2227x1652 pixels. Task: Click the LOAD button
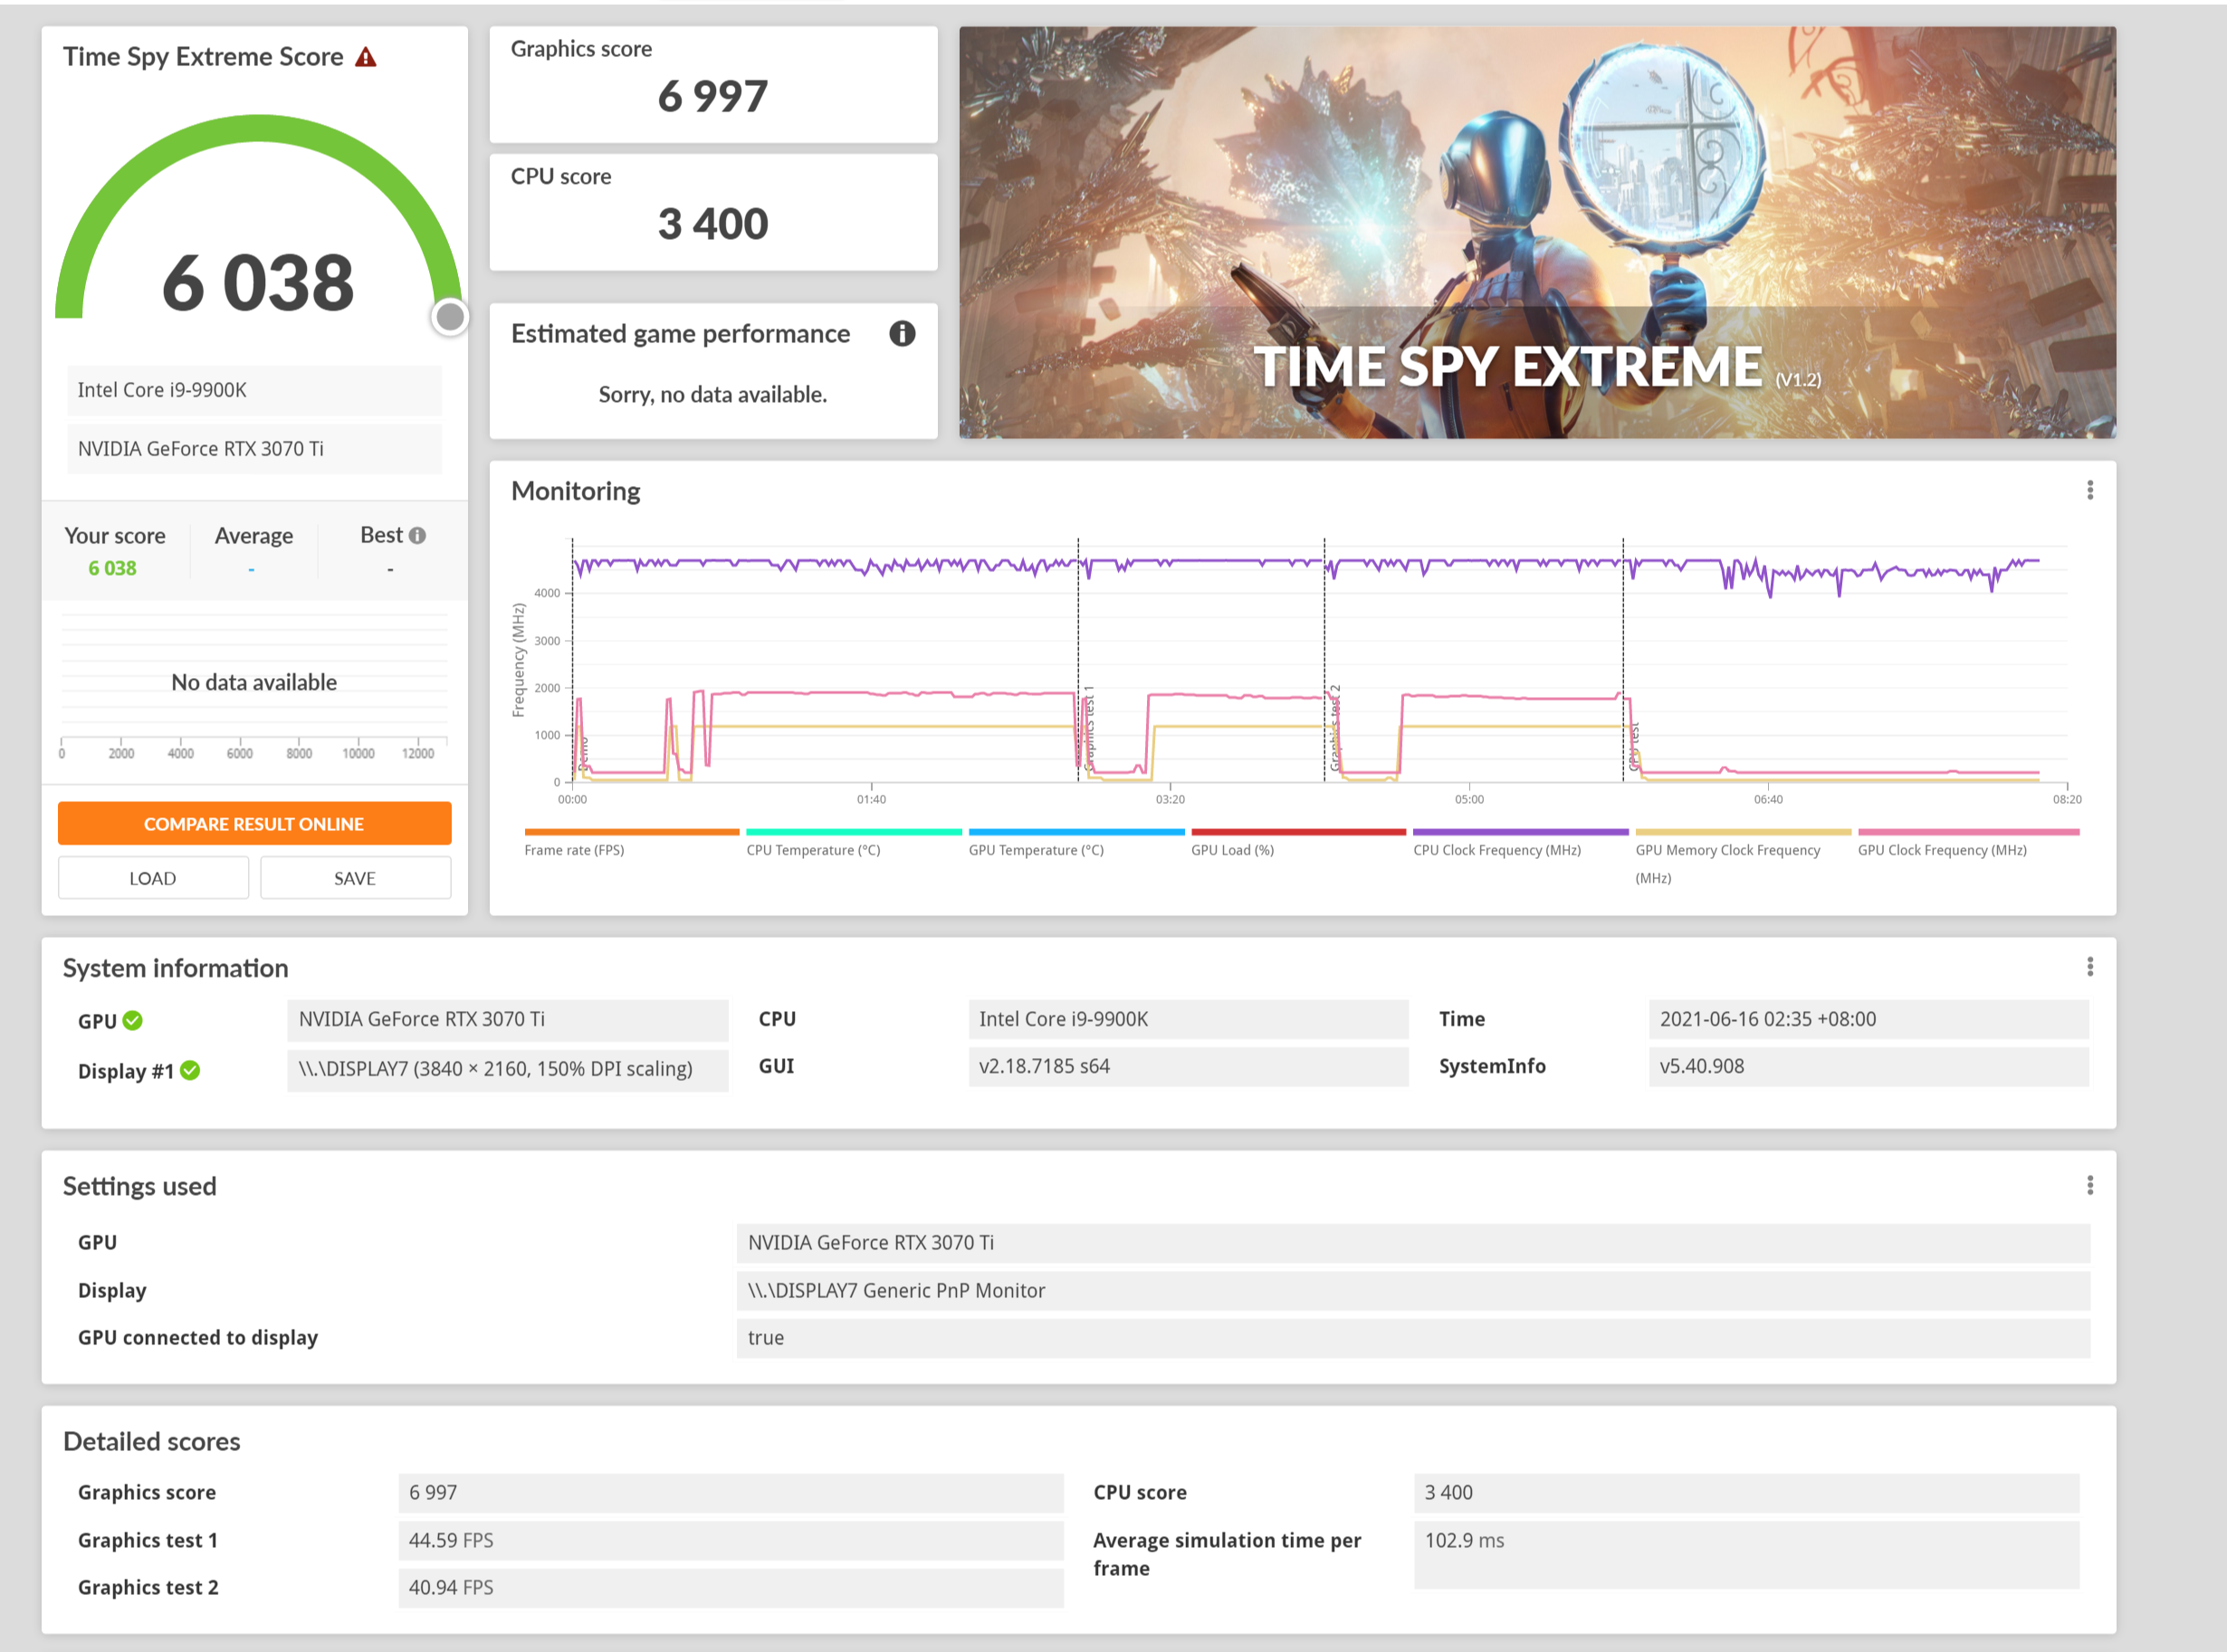point(153,878)
